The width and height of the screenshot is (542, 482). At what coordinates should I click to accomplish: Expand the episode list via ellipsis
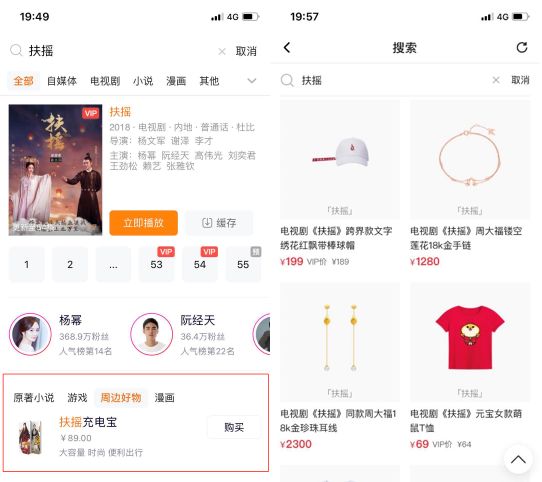(x=113, y=265)
